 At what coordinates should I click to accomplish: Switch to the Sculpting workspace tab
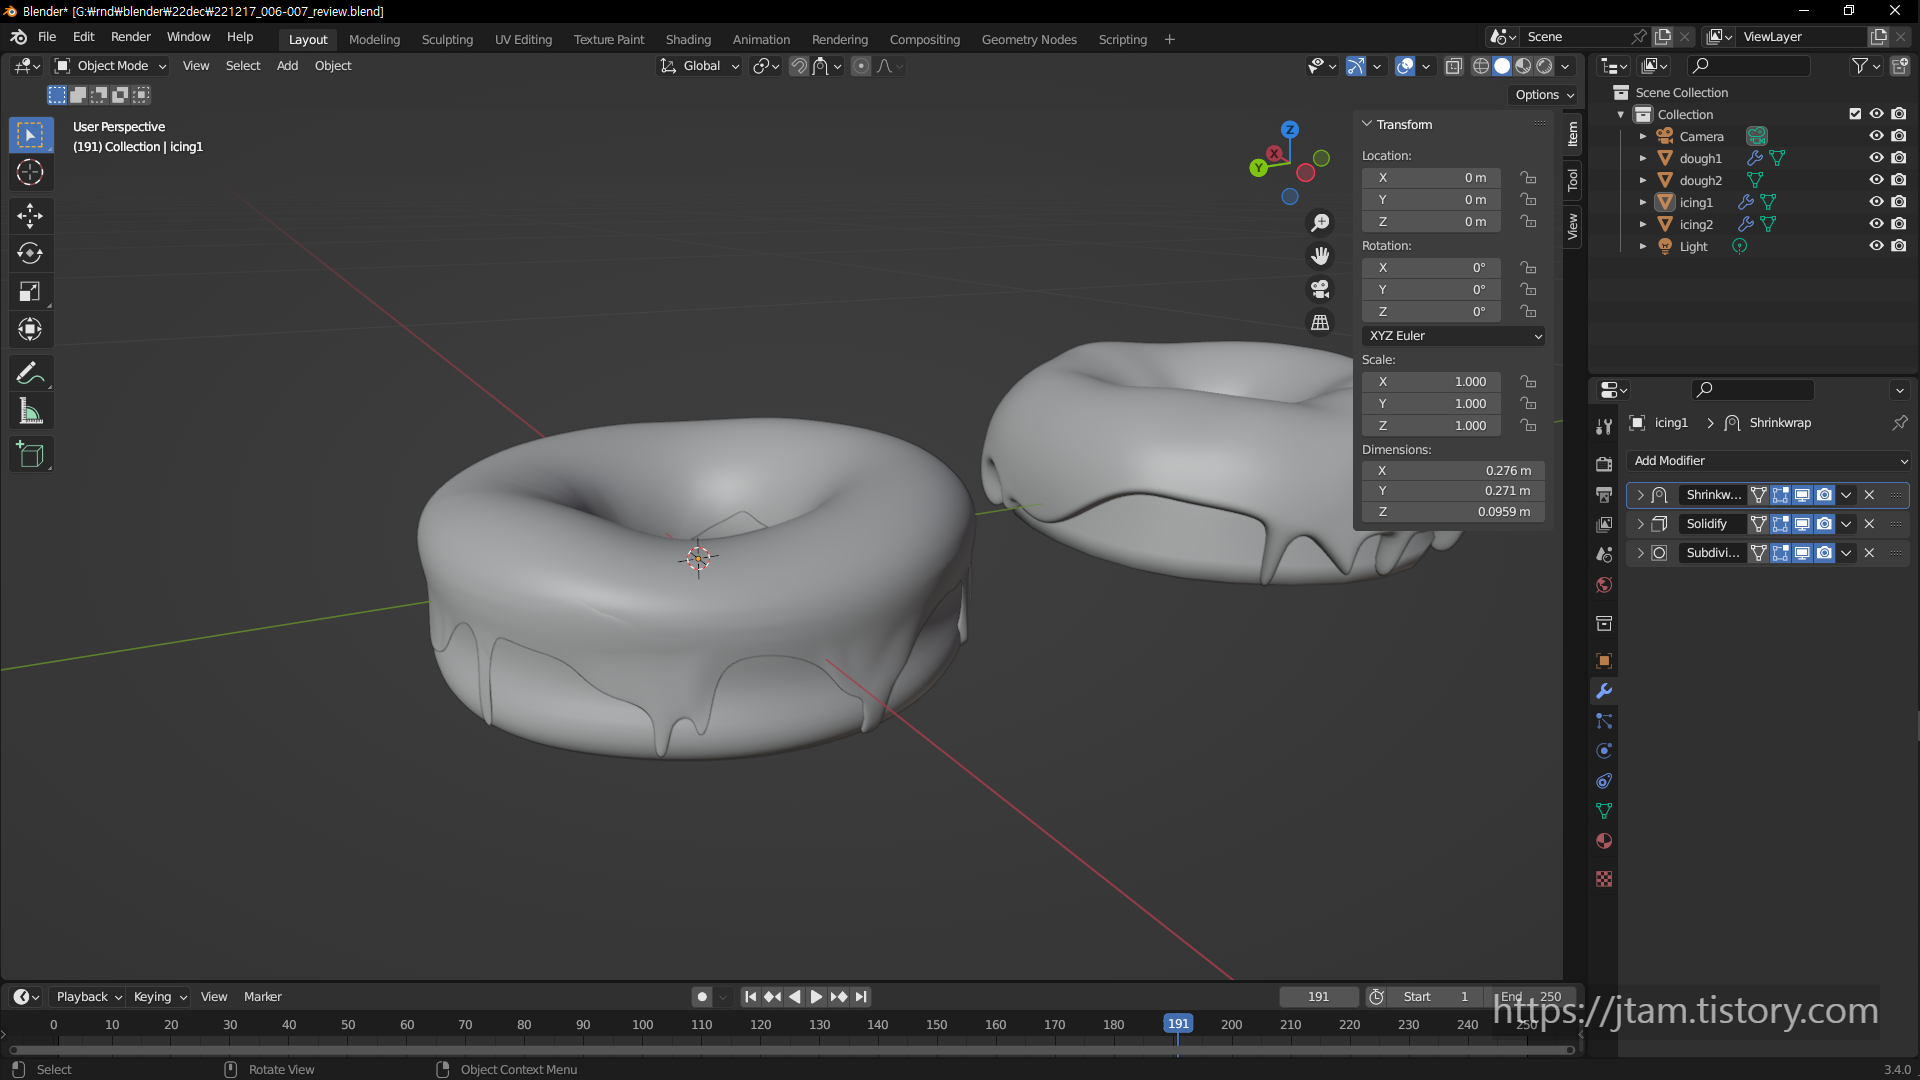pos(447,40)
